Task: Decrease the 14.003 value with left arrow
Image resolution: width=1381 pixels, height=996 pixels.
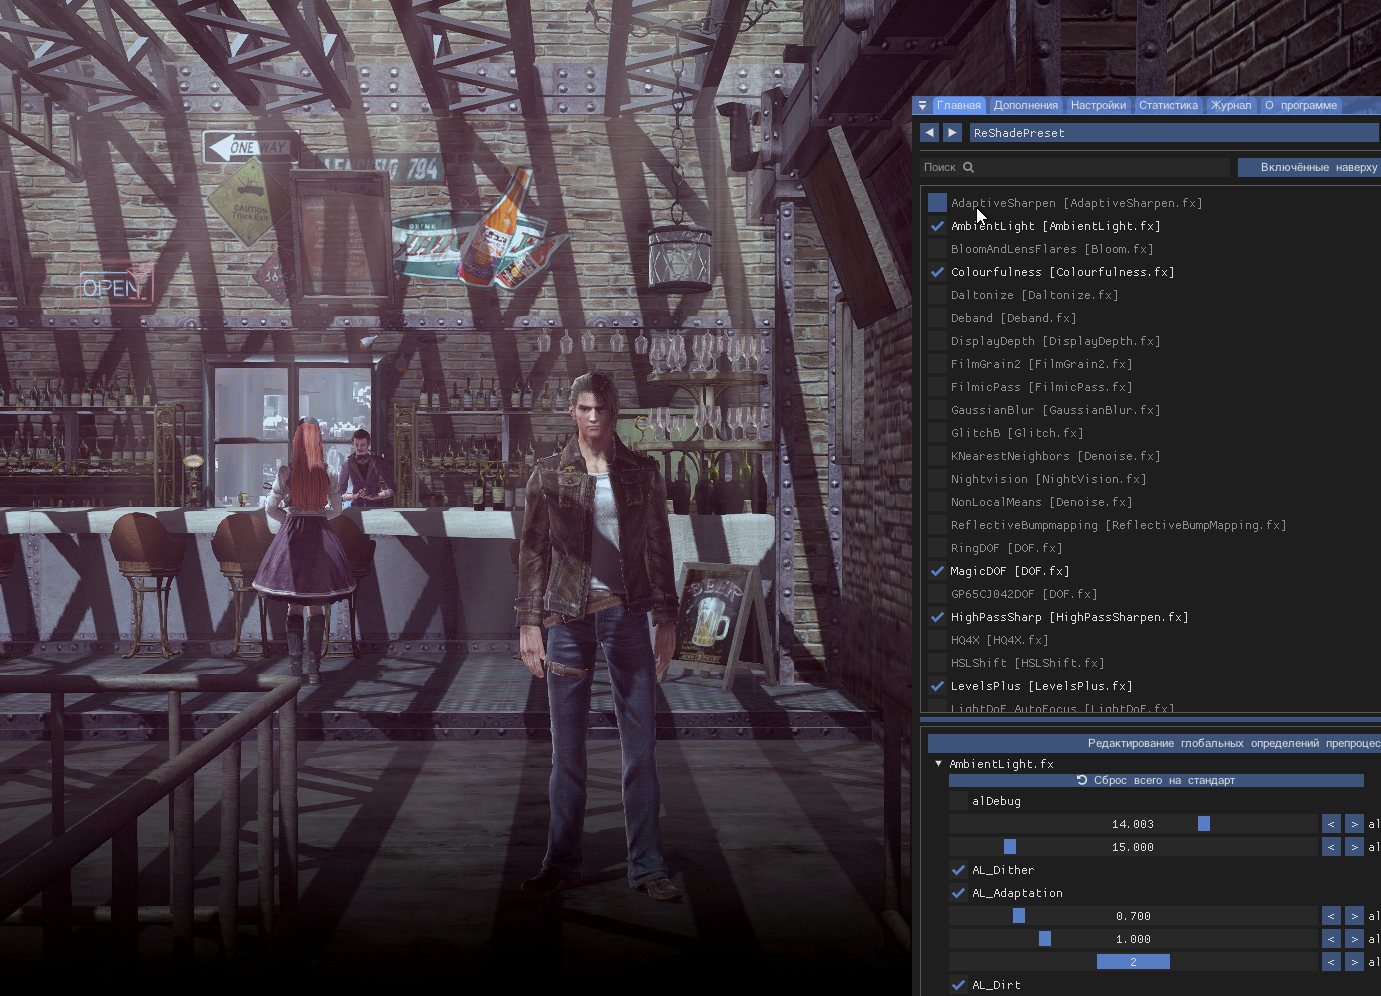Action: [x=1331, y=824]
